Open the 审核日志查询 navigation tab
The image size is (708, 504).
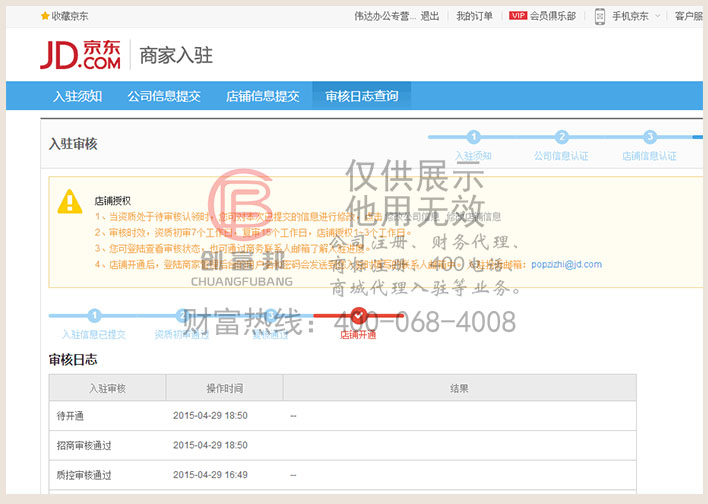pos(362,96)
